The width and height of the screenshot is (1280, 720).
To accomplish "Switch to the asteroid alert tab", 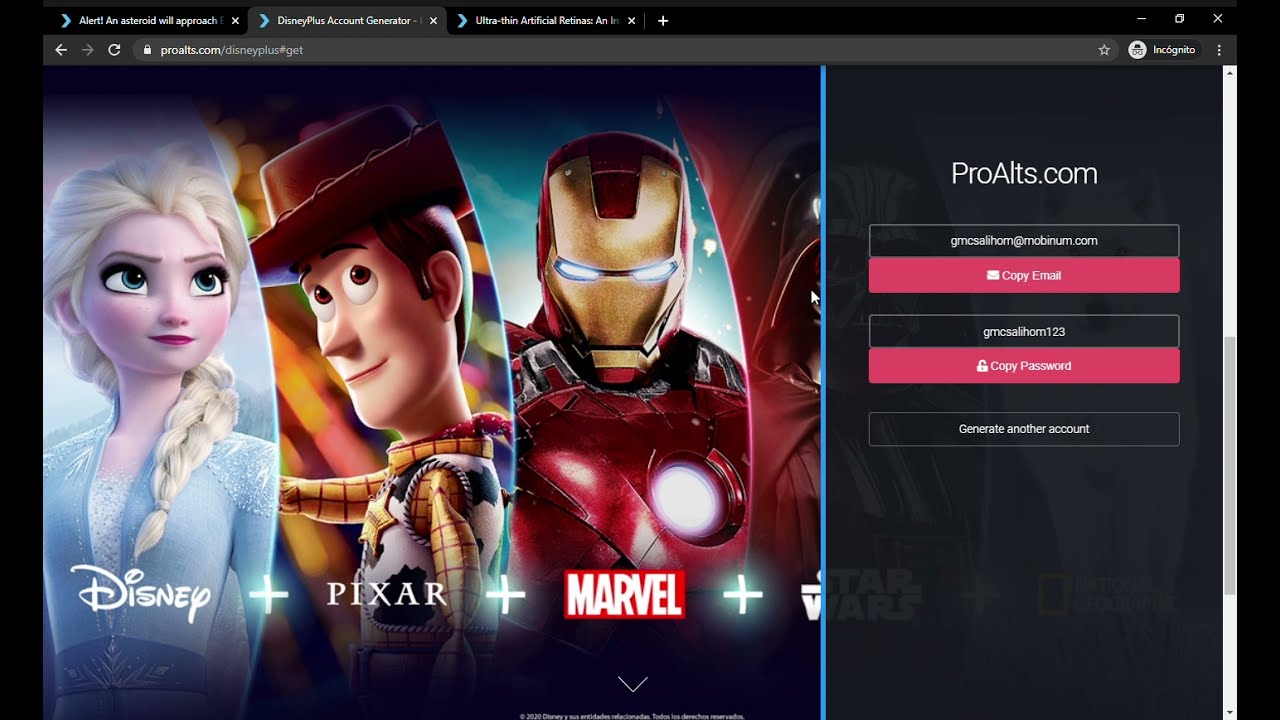I will pyautogui.click(x=148, y=20).
